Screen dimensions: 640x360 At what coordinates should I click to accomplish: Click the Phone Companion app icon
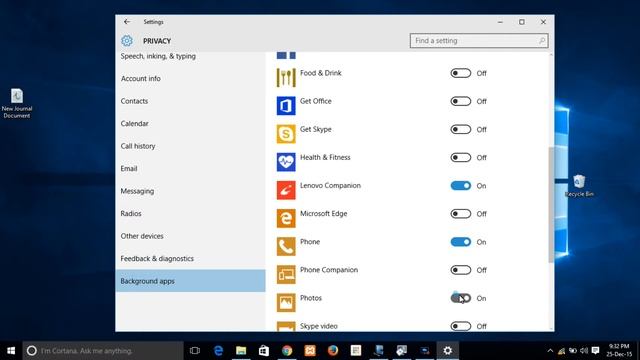pyautogui.click(x=286, y=274)
